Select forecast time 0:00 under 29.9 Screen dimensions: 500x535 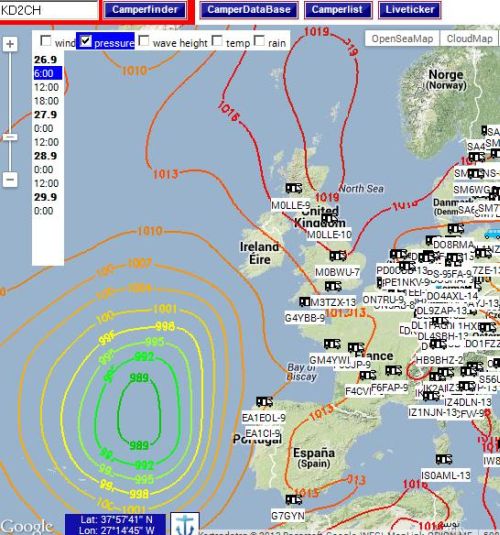pos(44,211)
